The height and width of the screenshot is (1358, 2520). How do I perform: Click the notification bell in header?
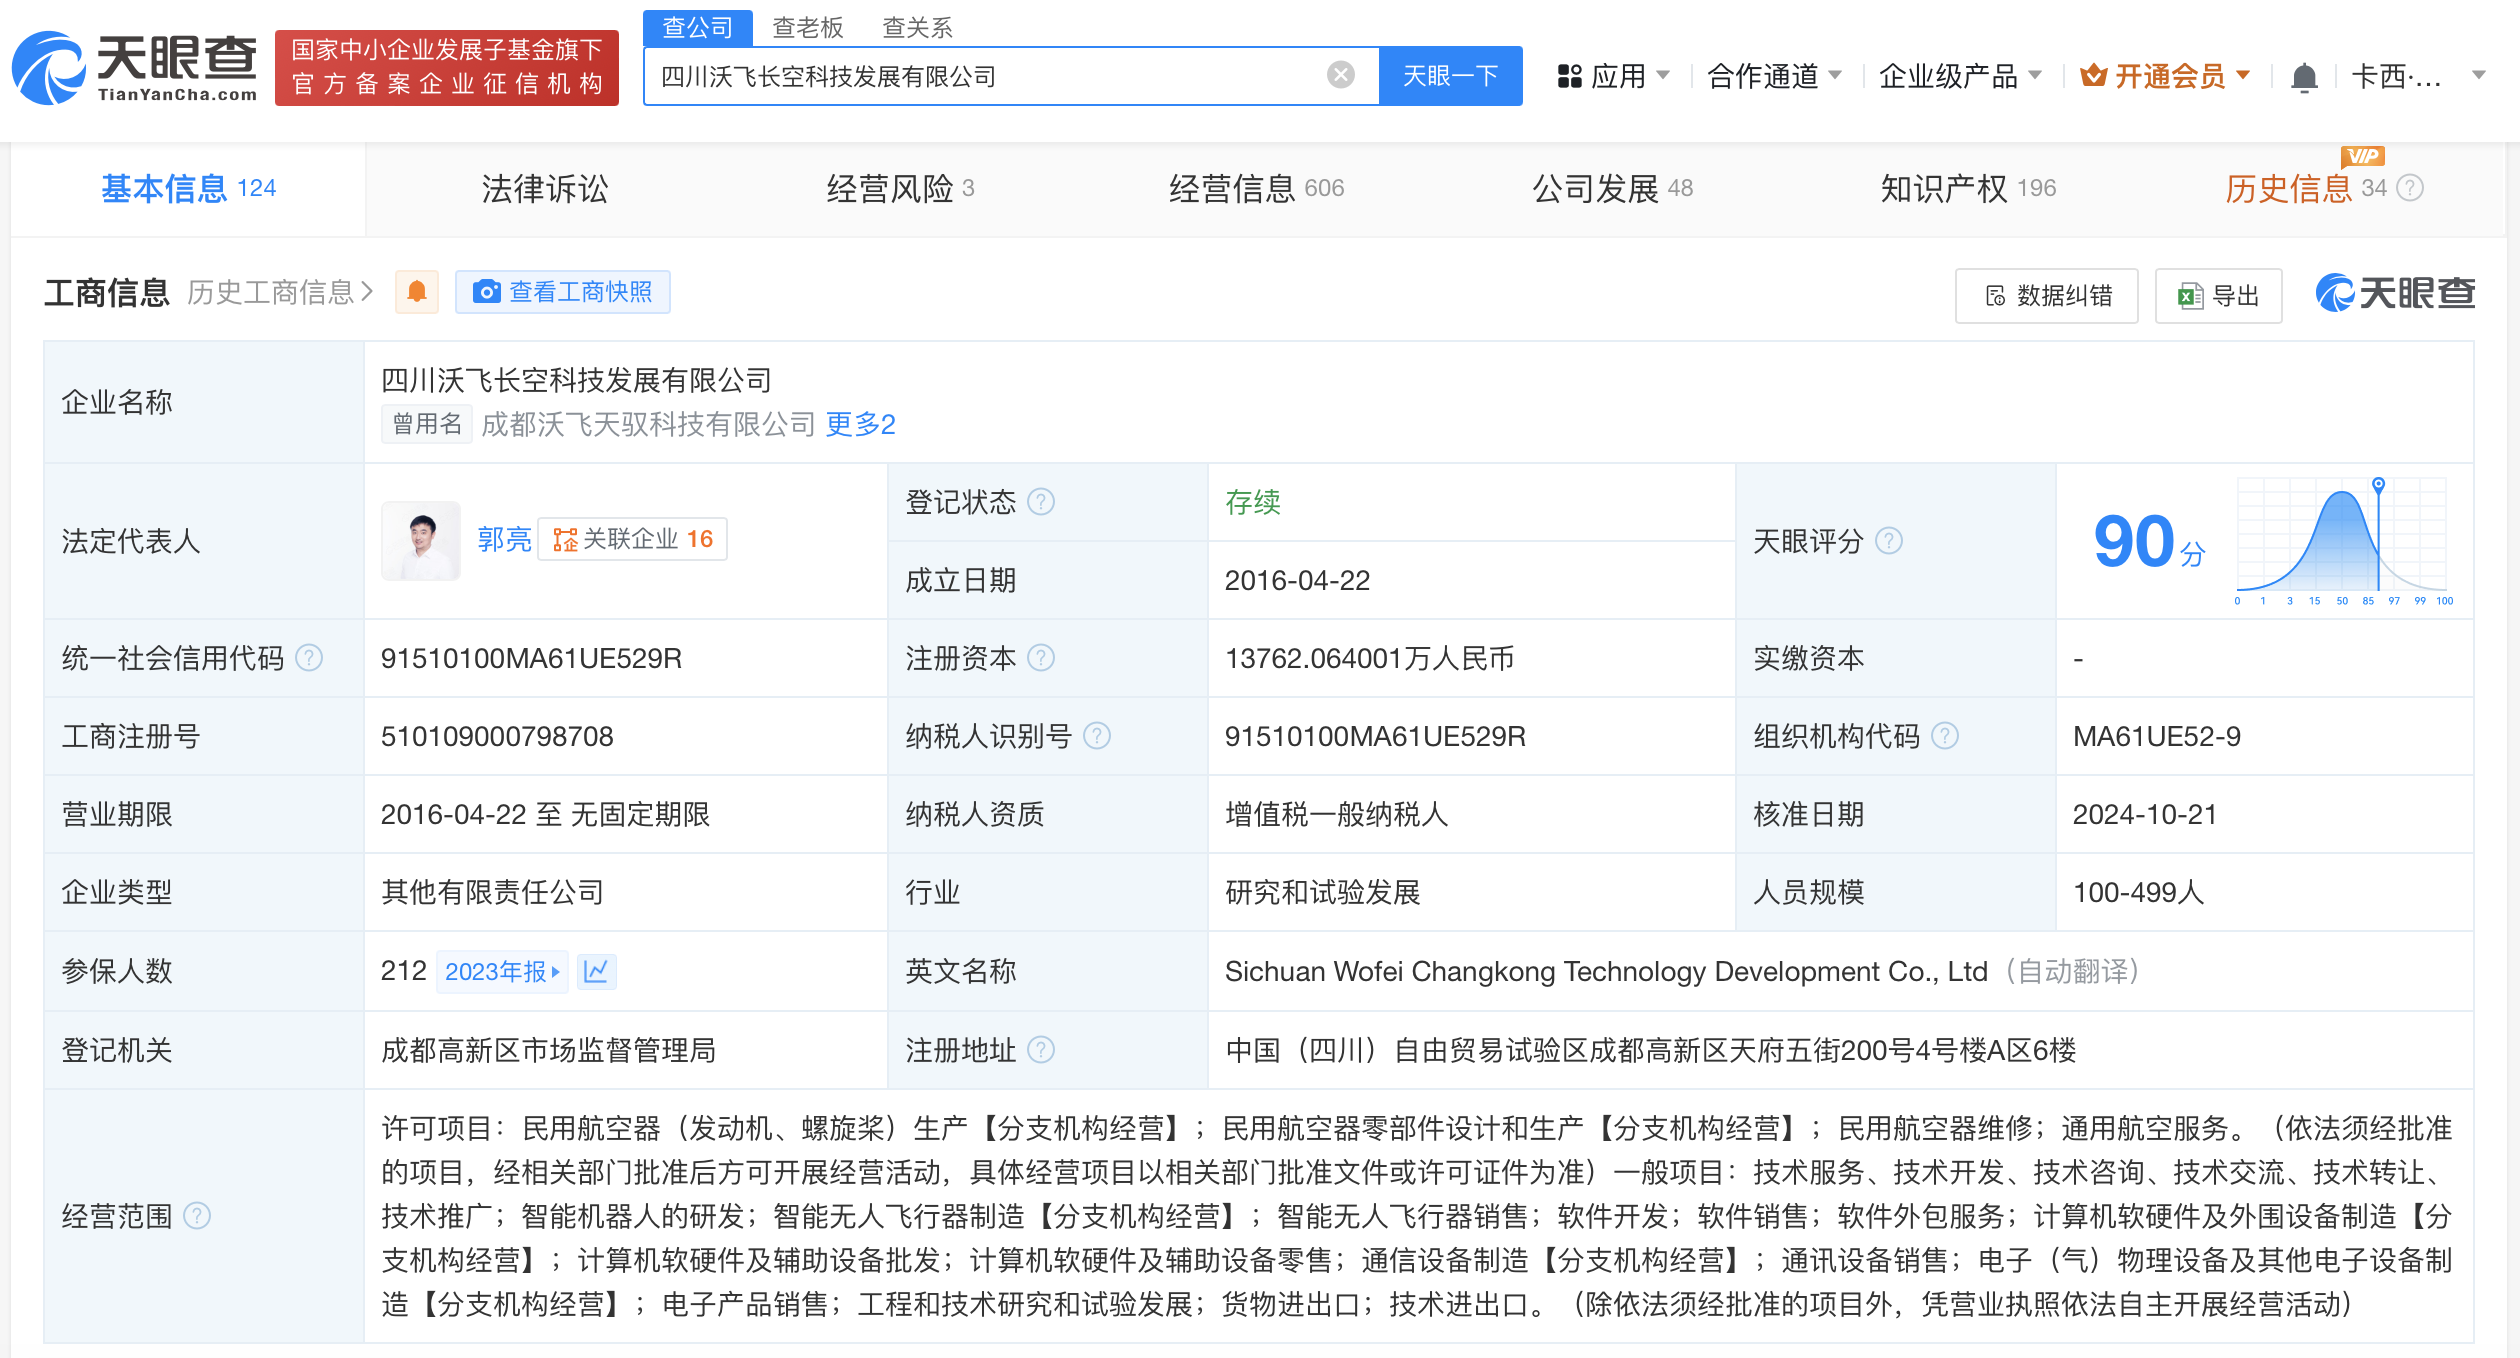(2304, 77)
